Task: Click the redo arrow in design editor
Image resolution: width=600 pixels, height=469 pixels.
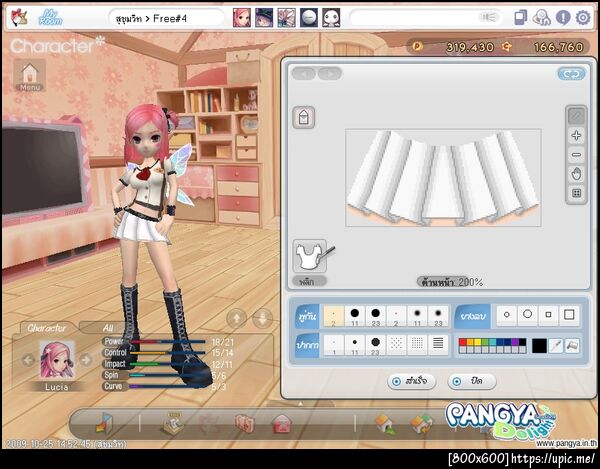Action: 330,73
